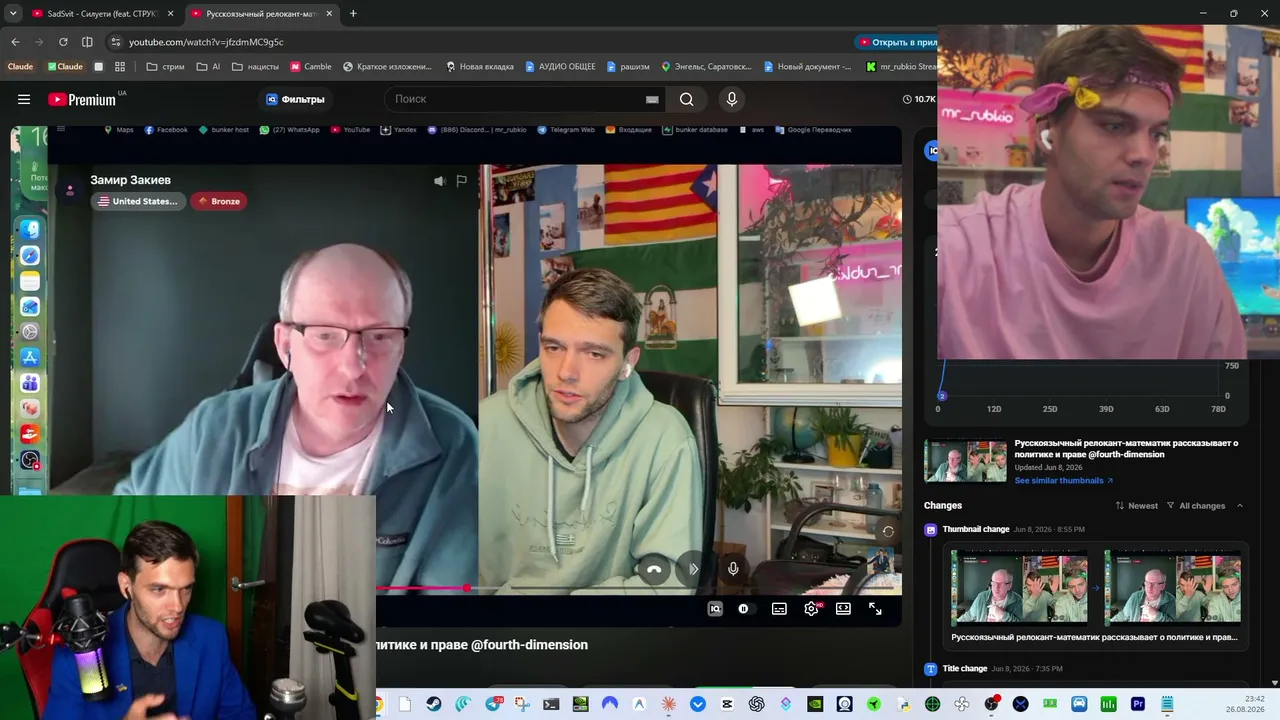Open the рашизм bookmark

coord(627,67)
